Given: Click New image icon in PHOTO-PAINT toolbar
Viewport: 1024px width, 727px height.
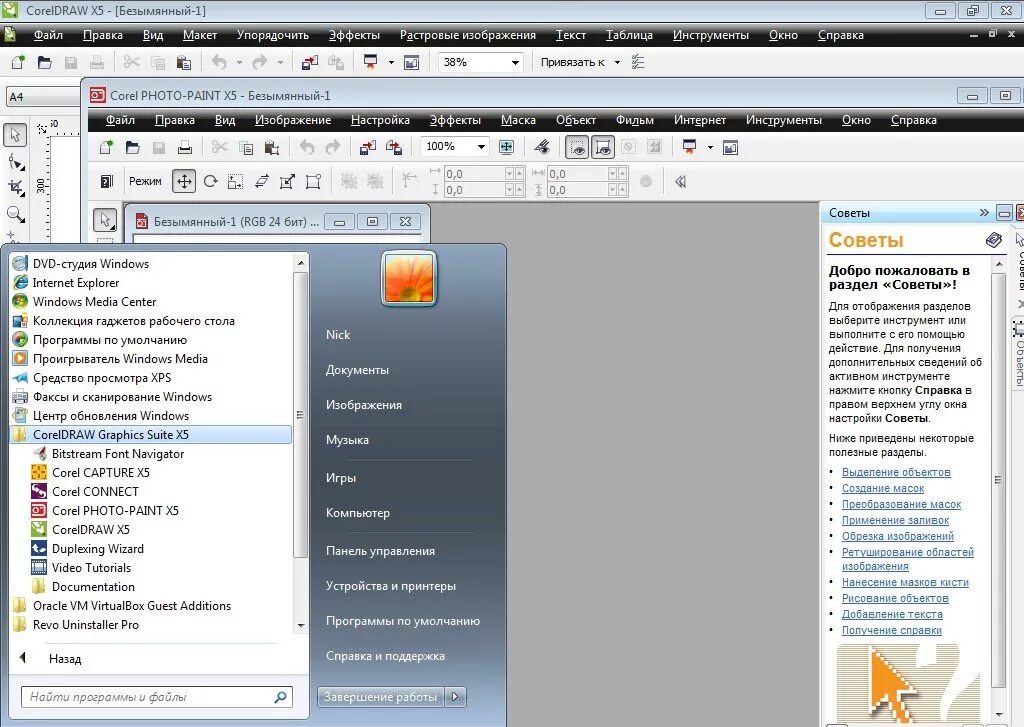Looking at the screenshot, I should pos(106,148).
